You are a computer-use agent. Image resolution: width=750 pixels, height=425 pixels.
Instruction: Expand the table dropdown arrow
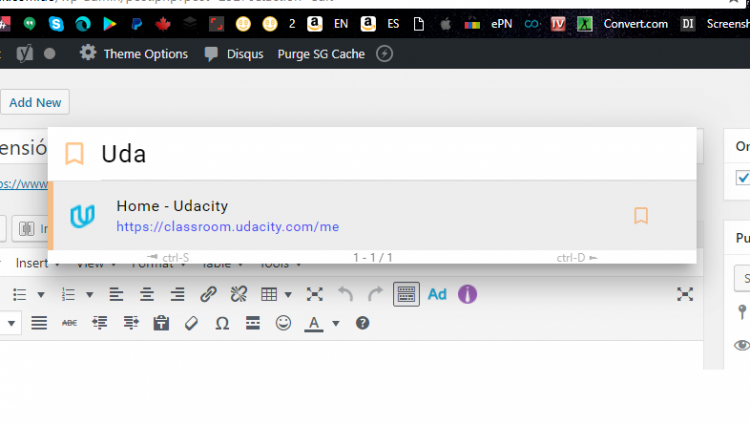pos(288,294)
